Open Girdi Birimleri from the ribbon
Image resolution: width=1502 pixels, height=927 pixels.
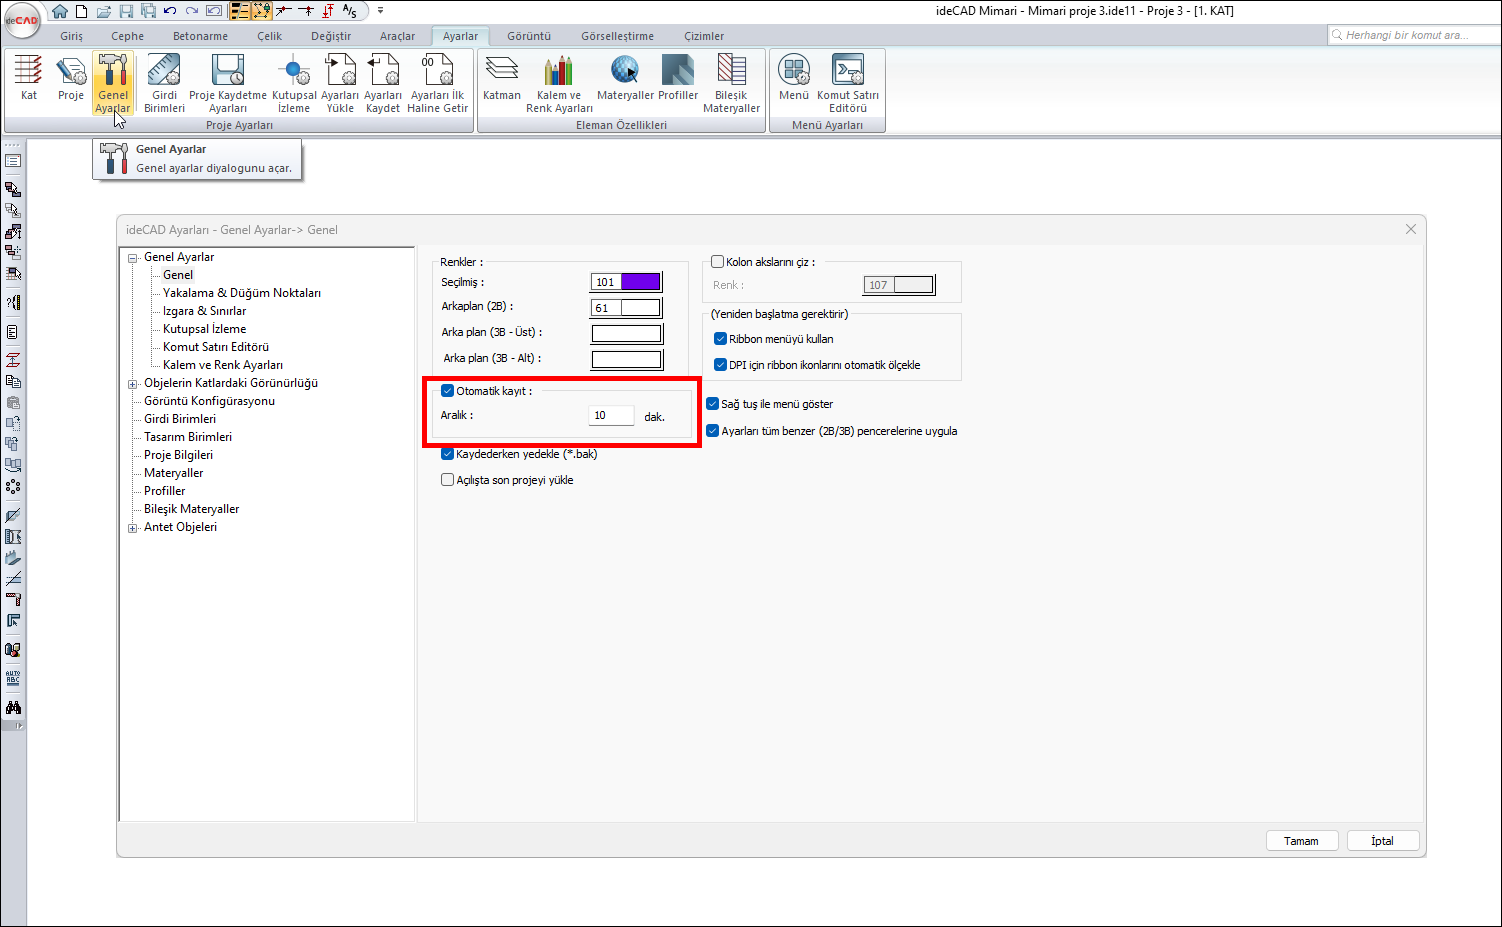tap(164, 83)
